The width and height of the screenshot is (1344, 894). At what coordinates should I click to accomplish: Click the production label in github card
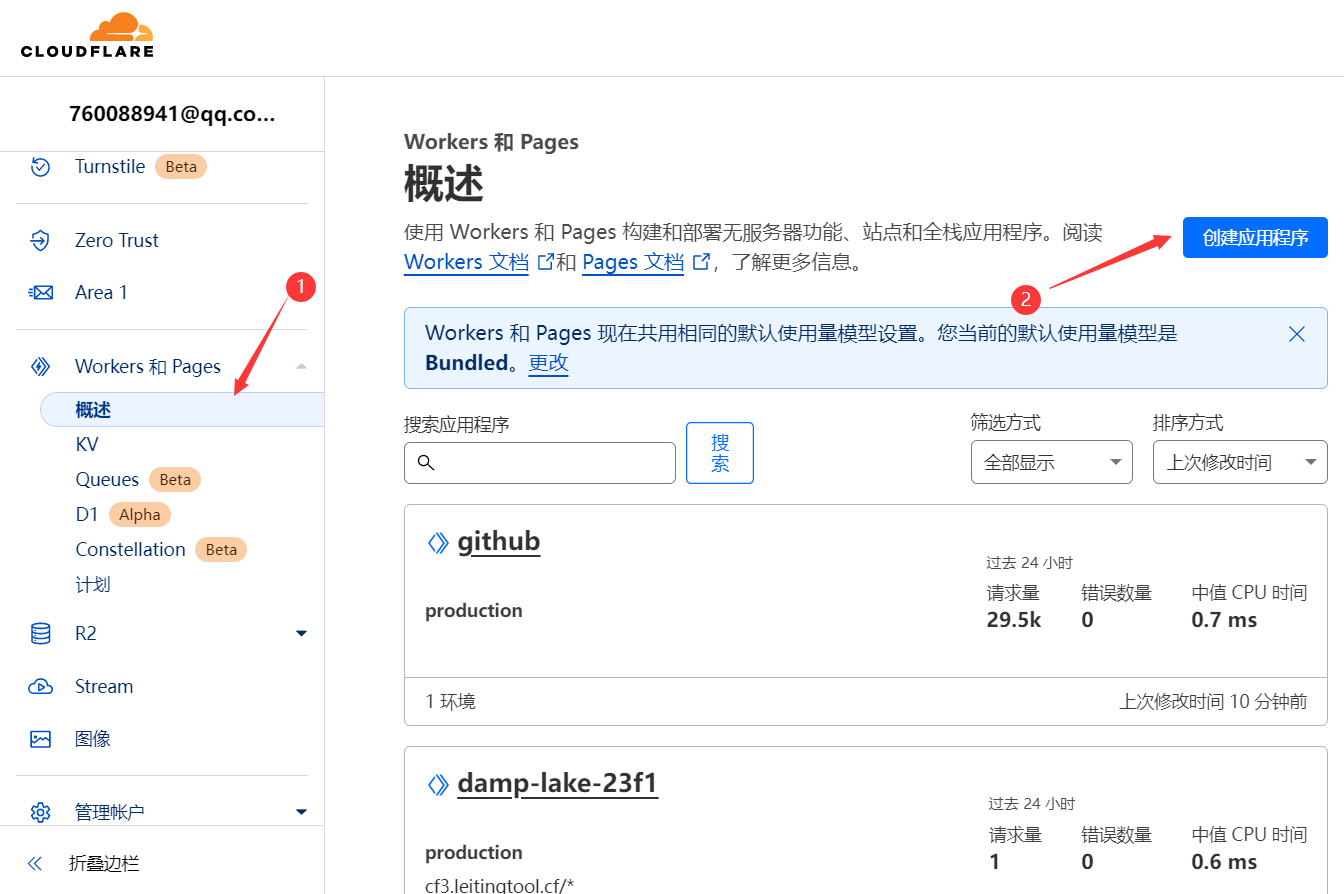(x=474, y=610)
